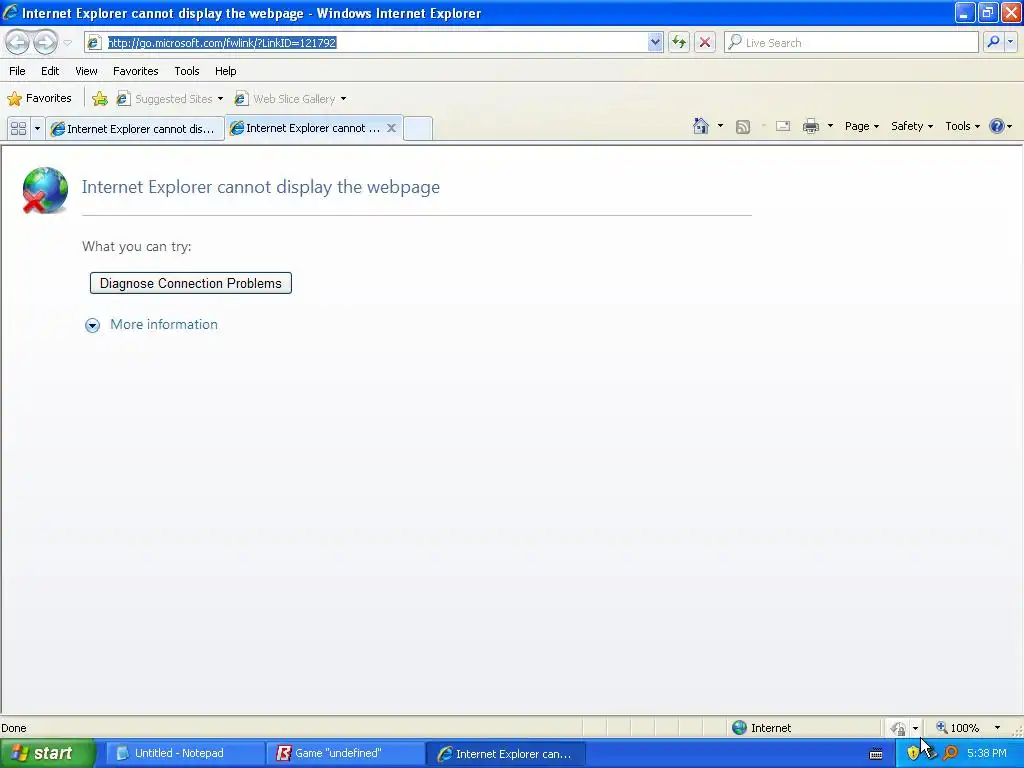This screenshot has width=1024, height=768.
Task: Click the Back navigation arrow button
Action: 18,42
